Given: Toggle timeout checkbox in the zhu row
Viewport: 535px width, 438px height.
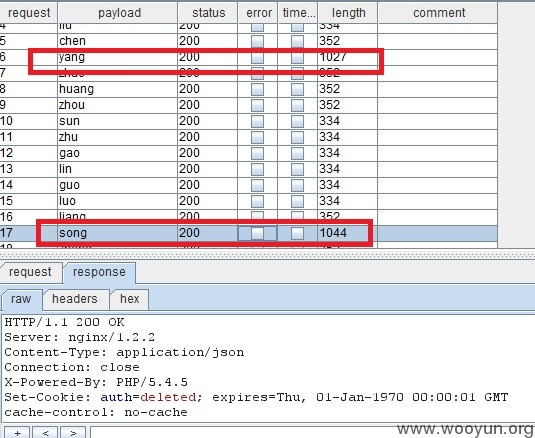Looking at the screenshot, I should 298,137.
